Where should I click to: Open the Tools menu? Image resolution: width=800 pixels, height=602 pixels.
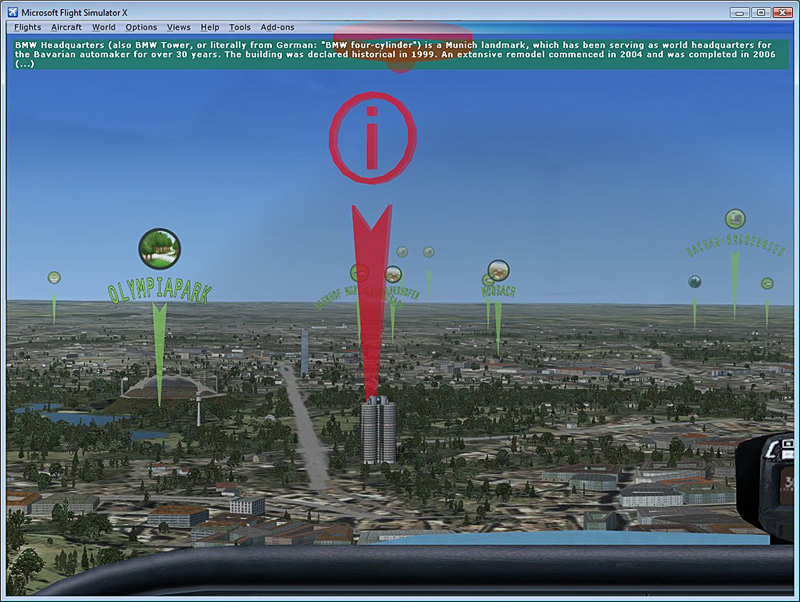pyautogui.click(x=240, y=27)
